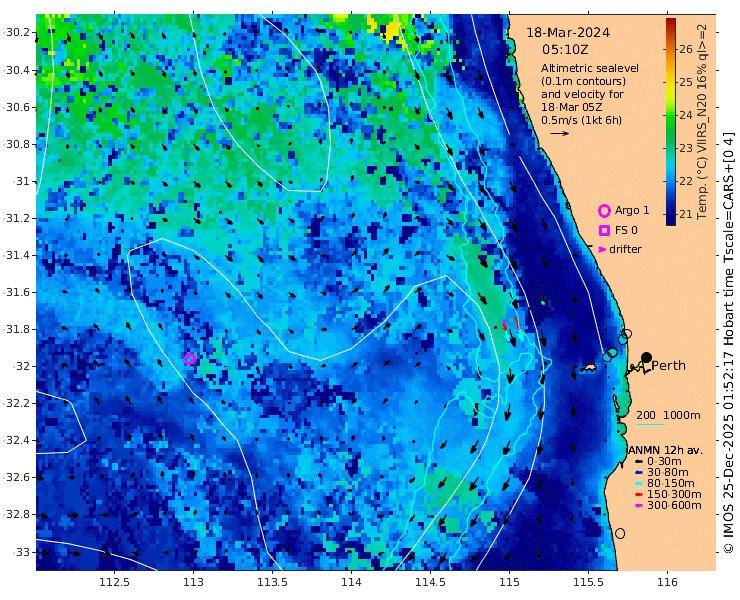This screenshot has height=600, width=740.
Task: Click the longitude axis label 114.5
Action: click(430, 583)
